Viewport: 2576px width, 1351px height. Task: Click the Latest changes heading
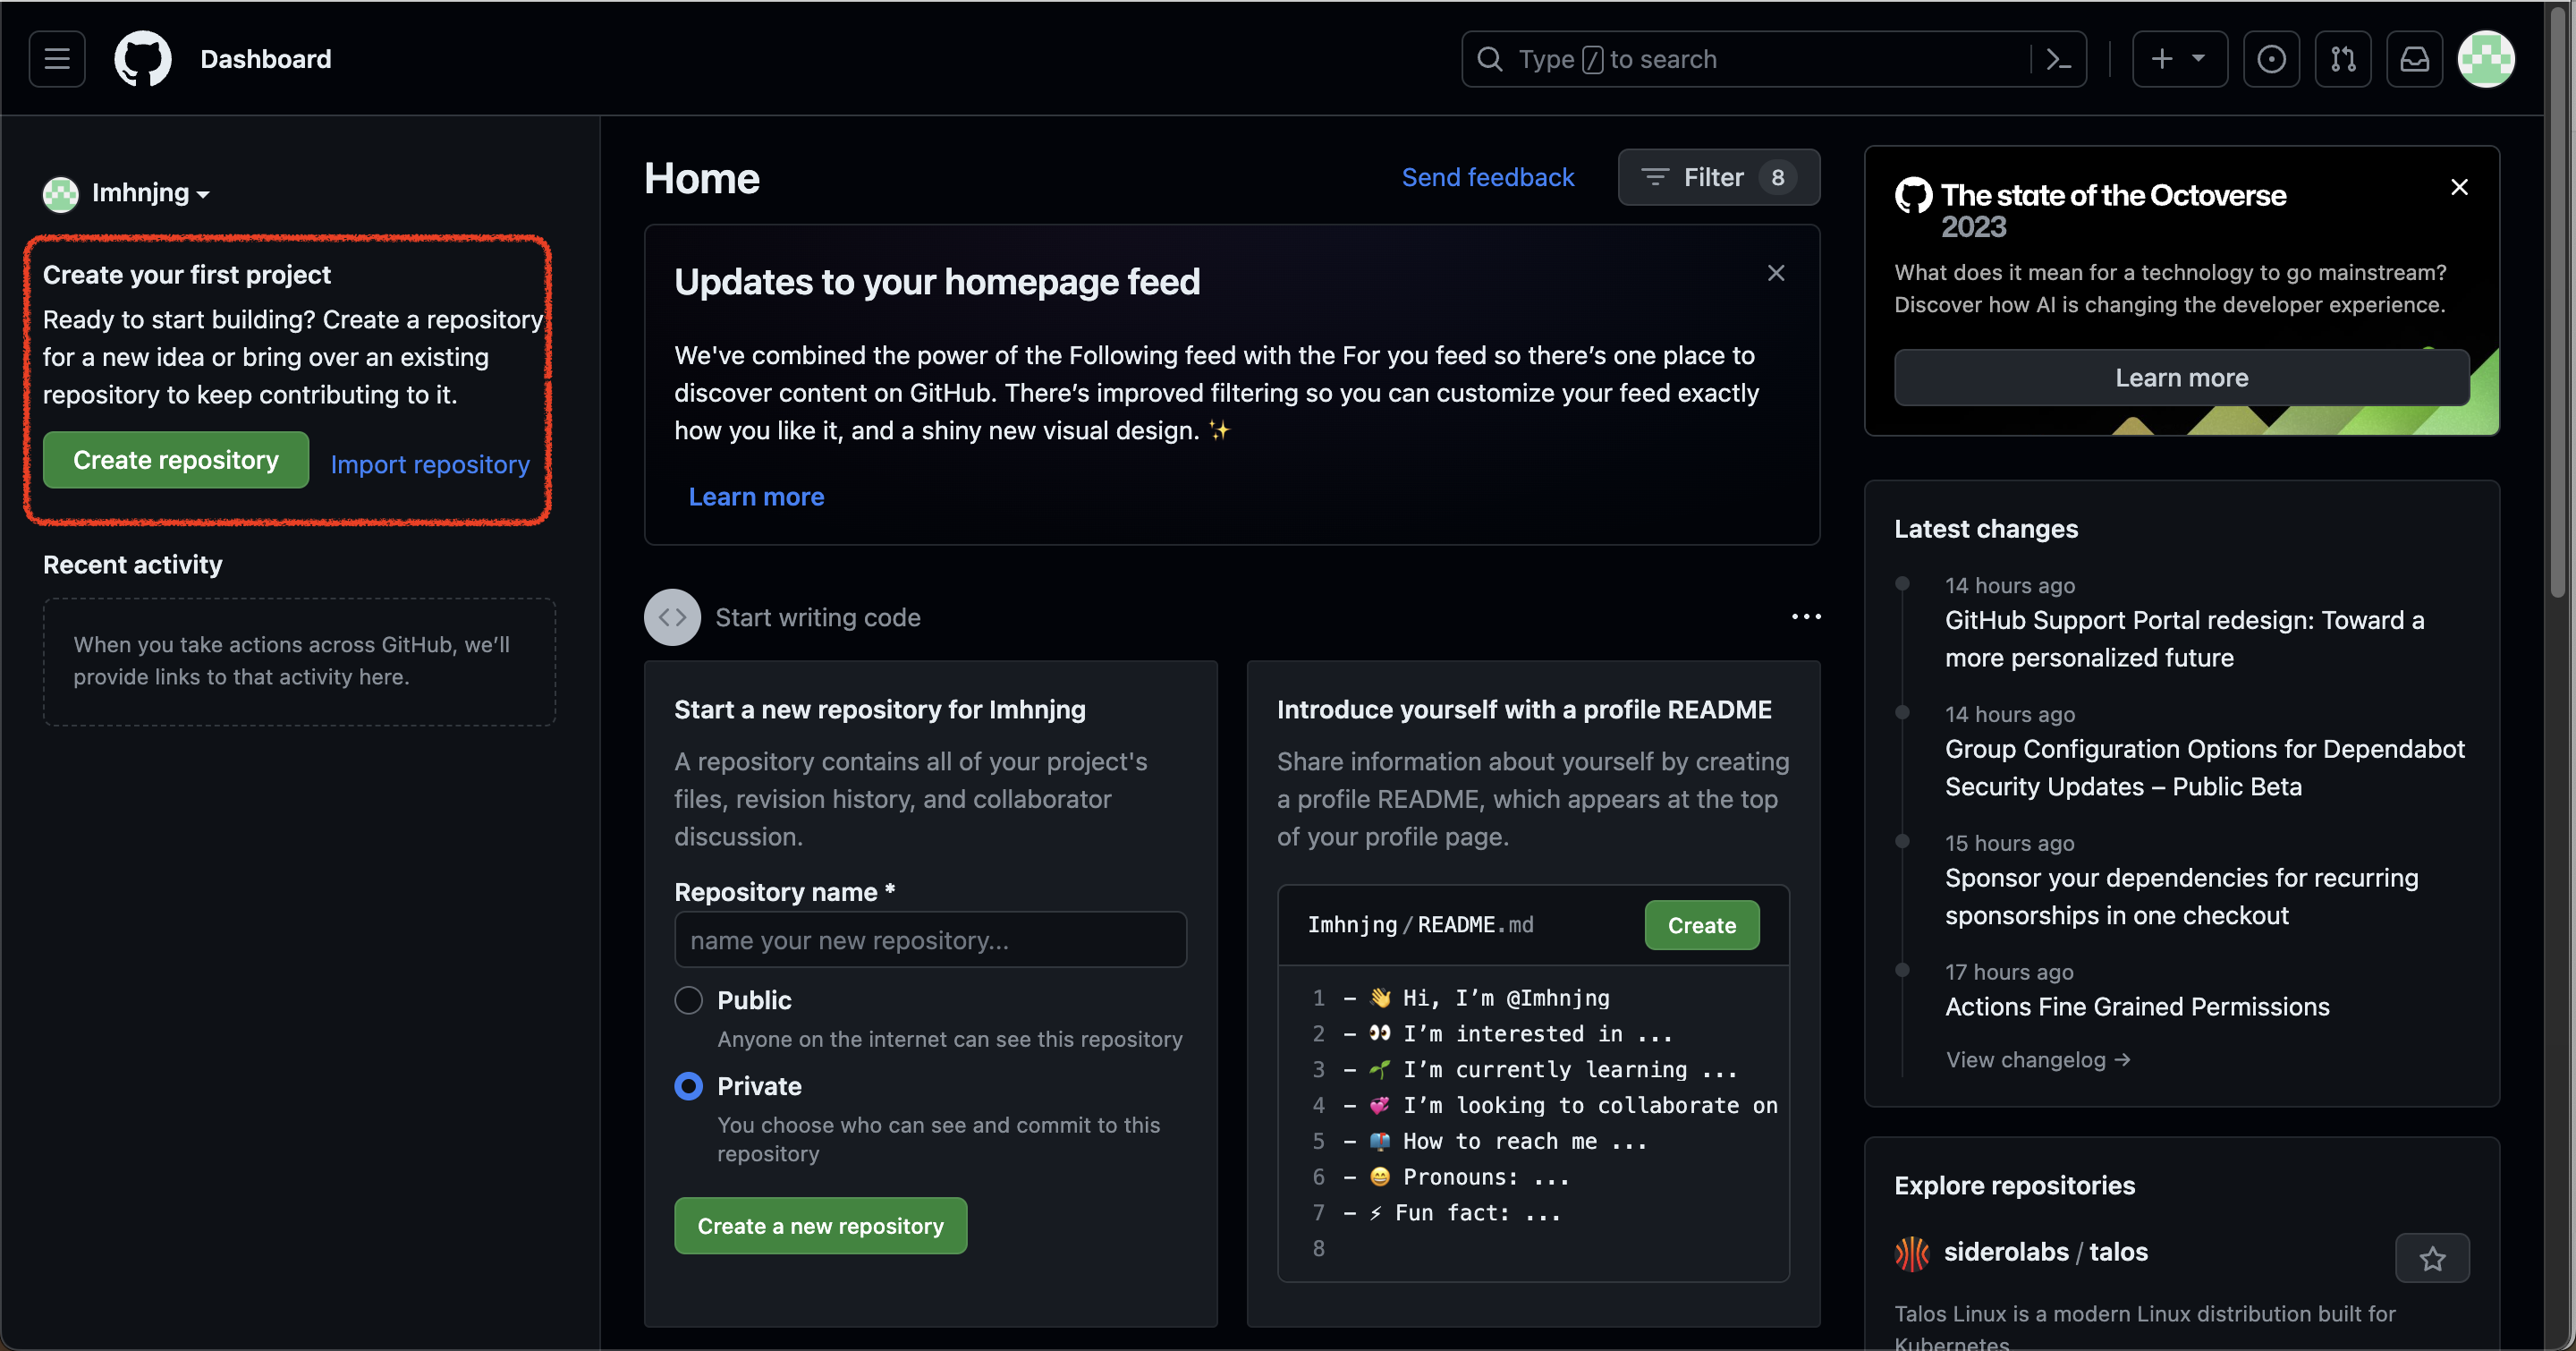point(1986,529)
